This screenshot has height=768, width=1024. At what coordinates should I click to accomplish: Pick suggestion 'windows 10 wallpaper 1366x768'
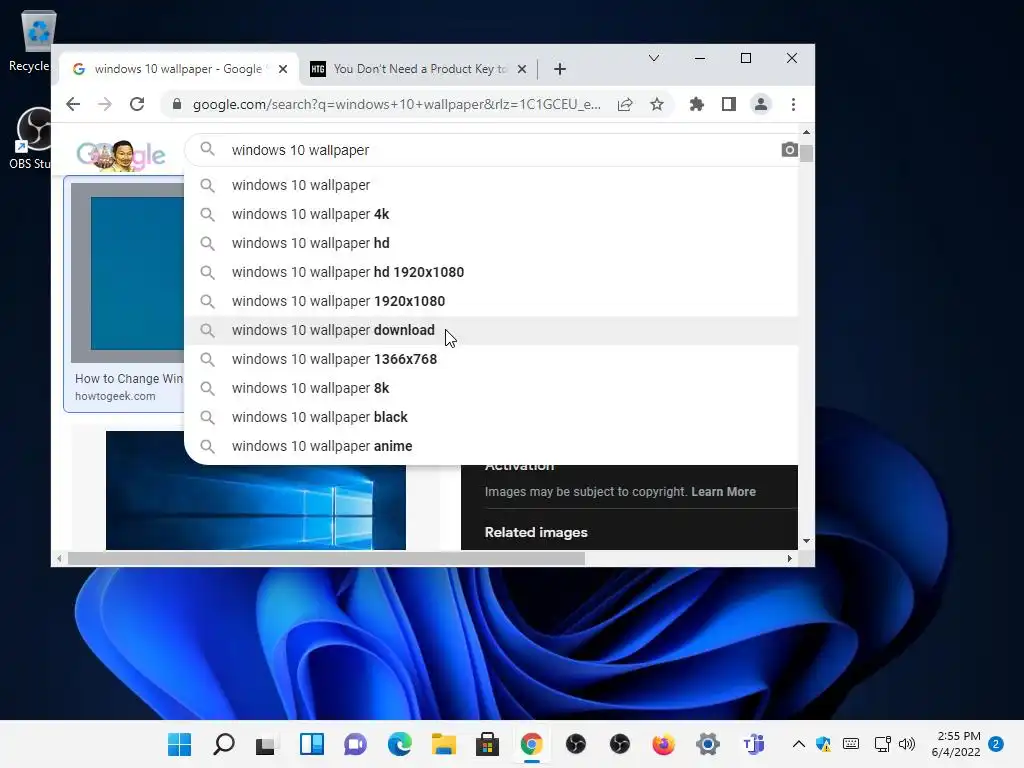coord(491,359)
